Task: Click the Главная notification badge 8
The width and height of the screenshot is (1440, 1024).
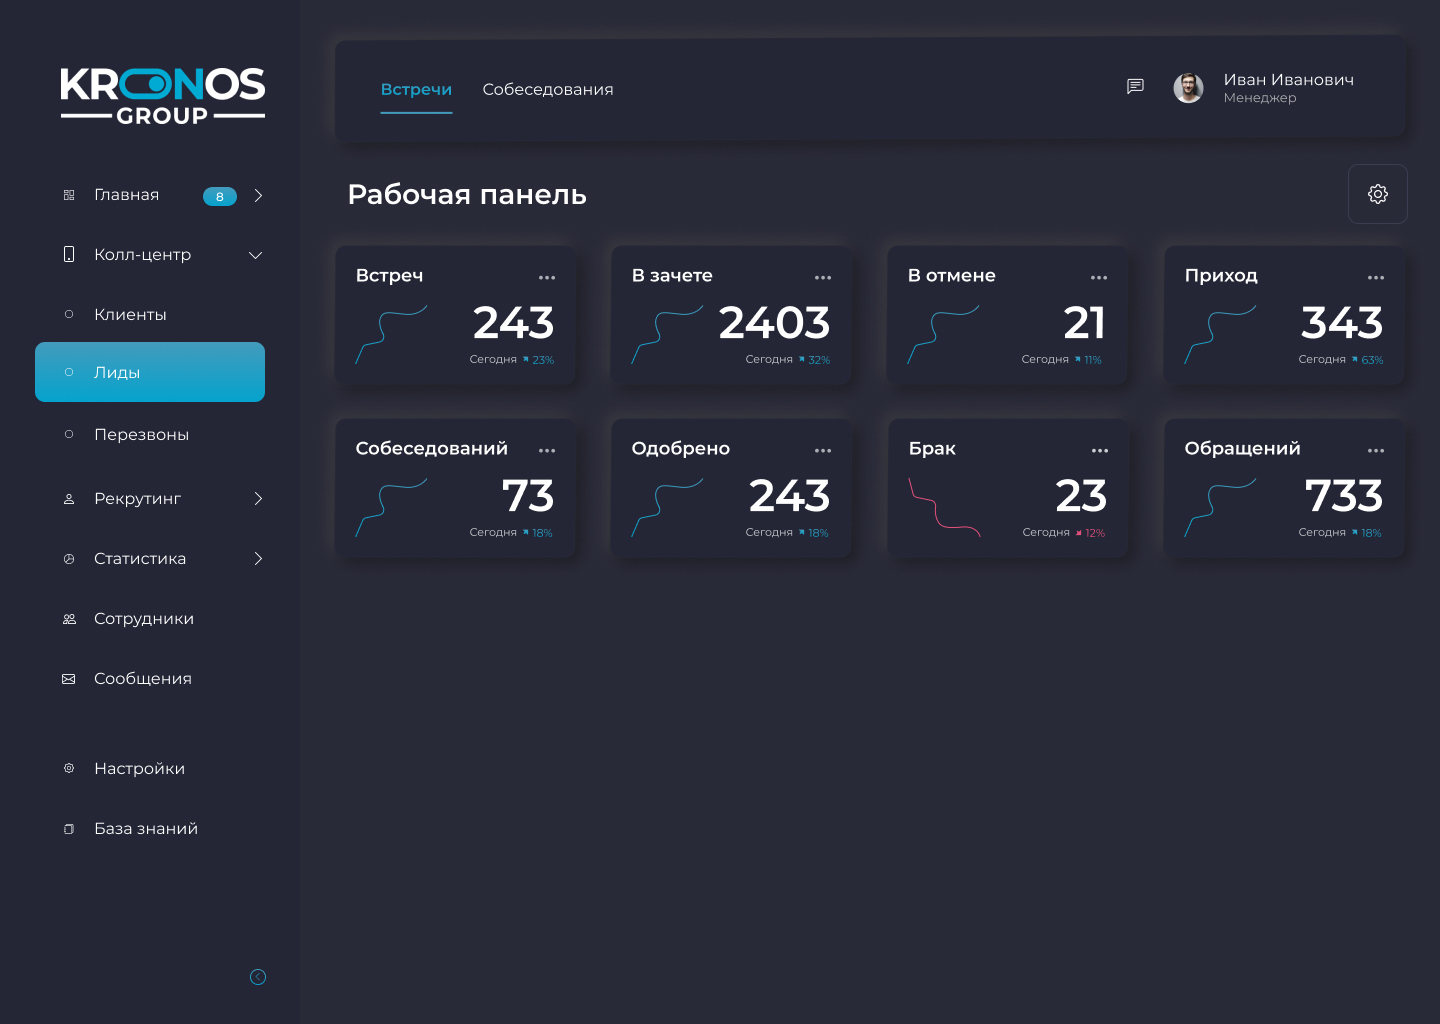Action: [x=220, y=196]
